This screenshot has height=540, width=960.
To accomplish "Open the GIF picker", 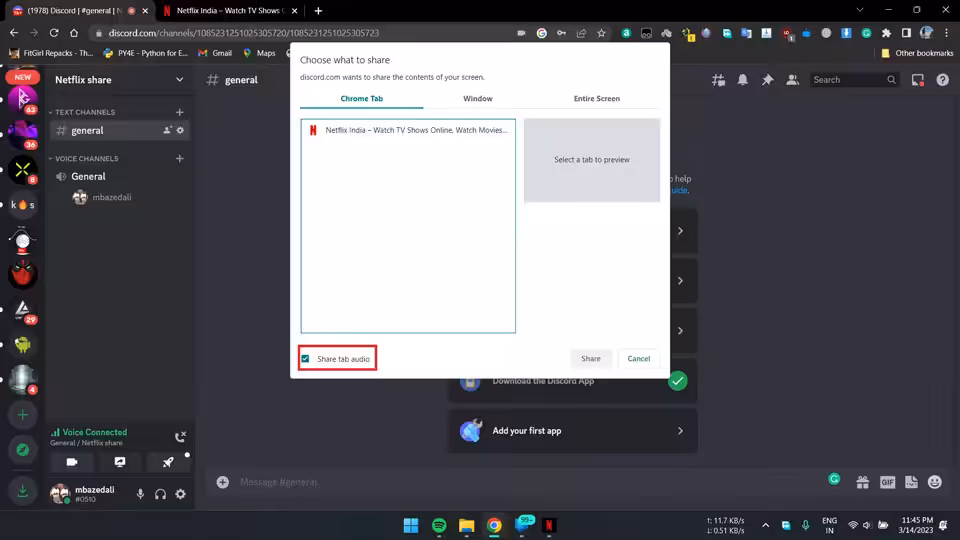I will (x=887, y=482).
